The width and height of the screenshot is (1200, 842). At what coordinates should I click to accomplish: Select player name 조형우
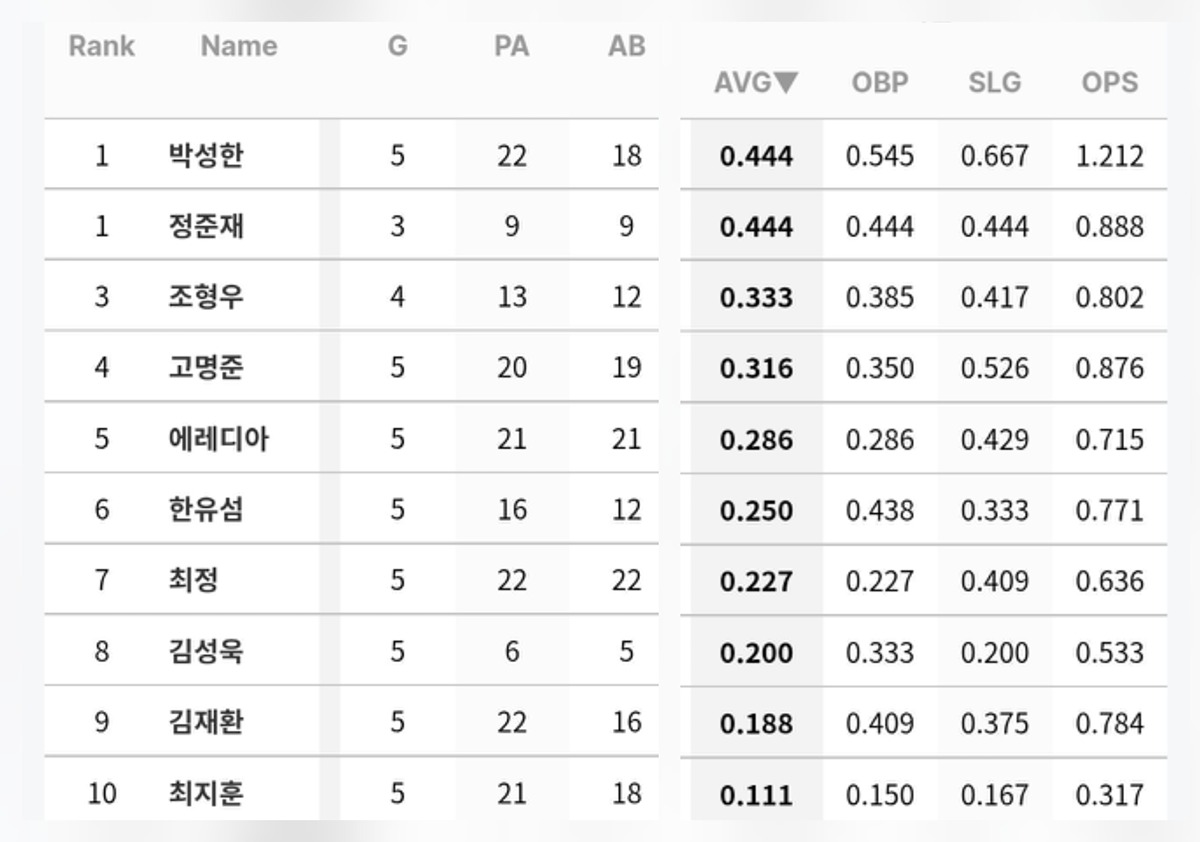[206, 297]
